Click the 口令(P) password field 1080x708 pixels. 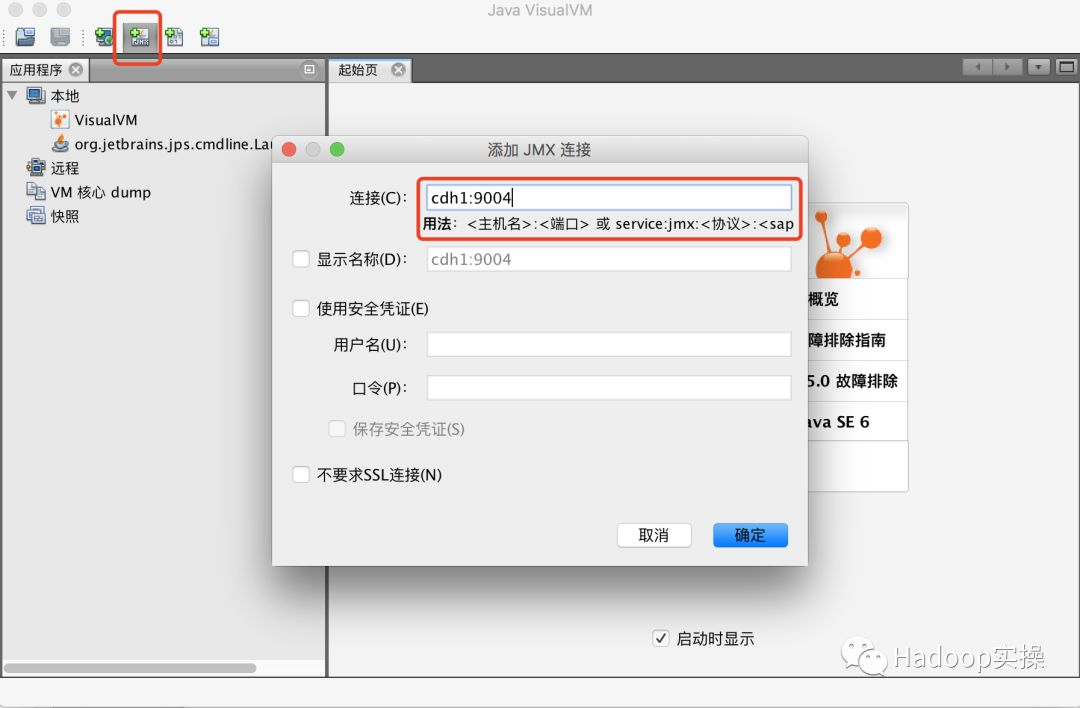pyautogui.click(x=609, y=387)
